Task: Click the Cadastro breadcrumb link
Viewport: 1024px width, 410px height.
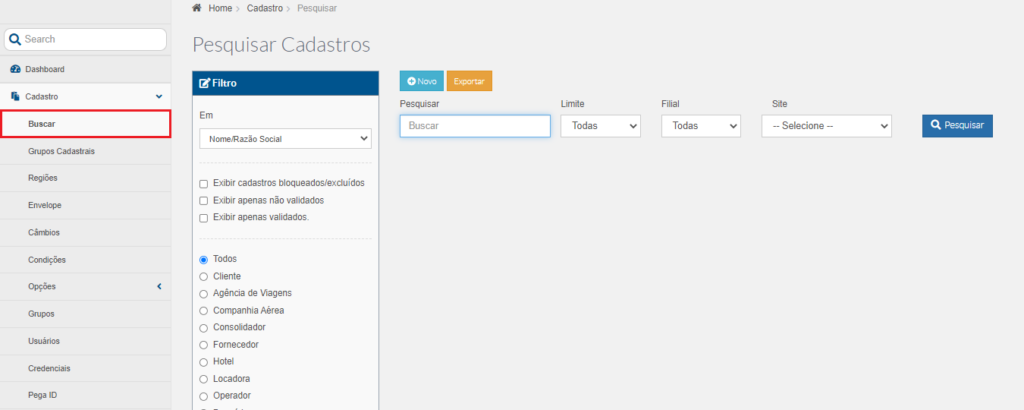Action: (x=264, y=8)
